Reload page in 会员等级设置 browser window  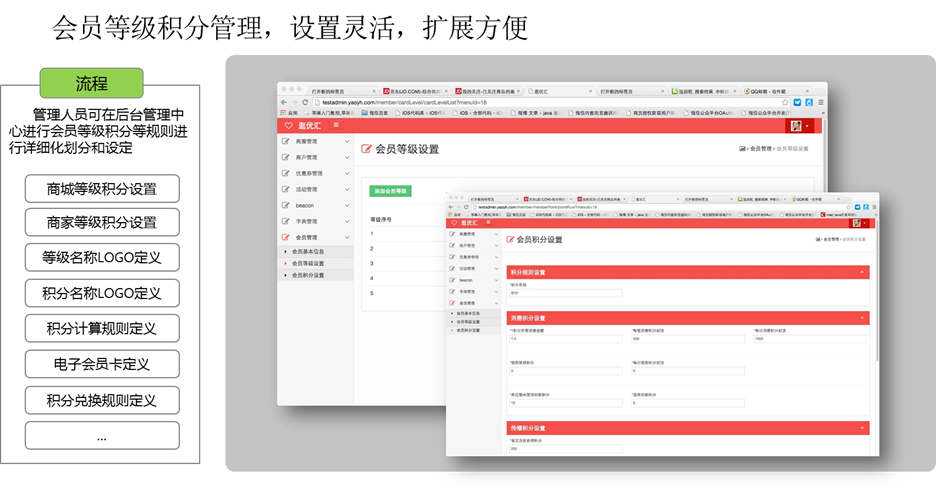pyautogui.click(x=305, y=102)
